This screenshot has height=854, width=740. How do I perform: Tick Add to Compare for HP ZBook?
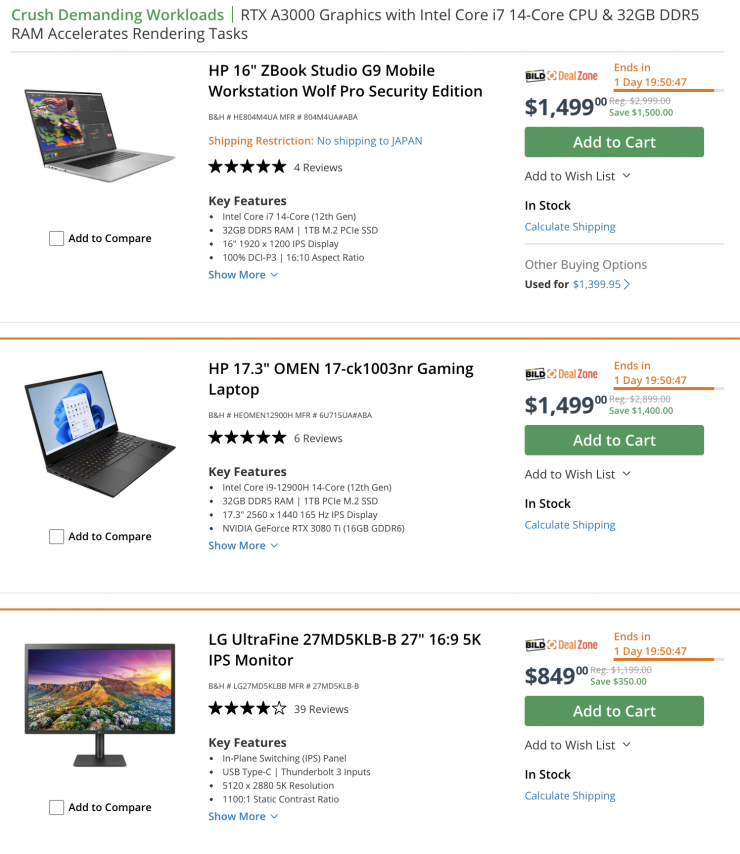[x=57, y=239]
